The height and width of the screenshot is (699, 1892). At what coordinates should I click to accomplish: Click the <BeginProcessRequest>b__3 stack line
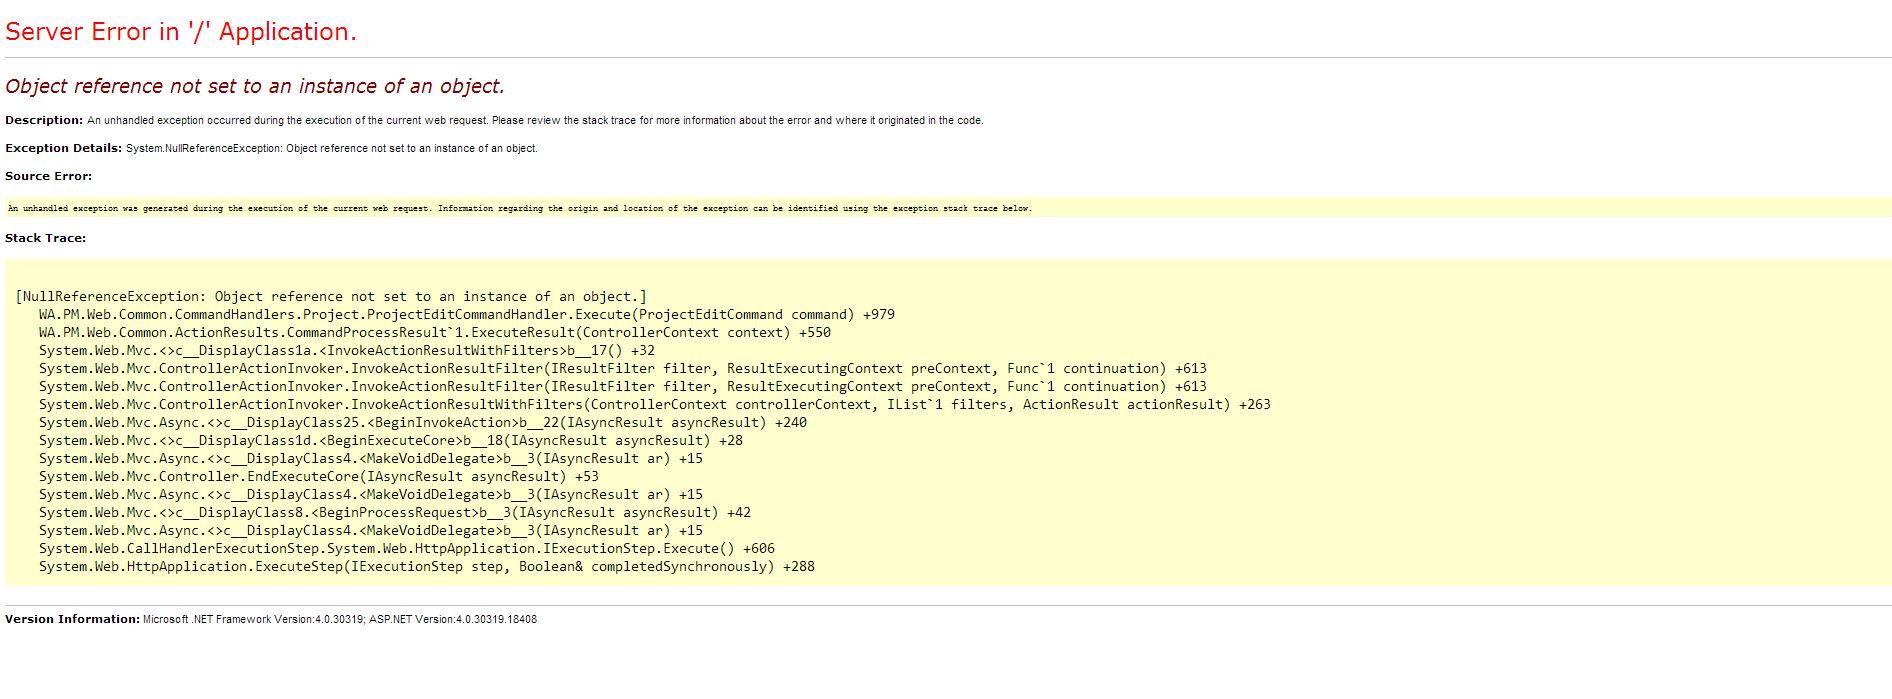(x=394, y=513)
